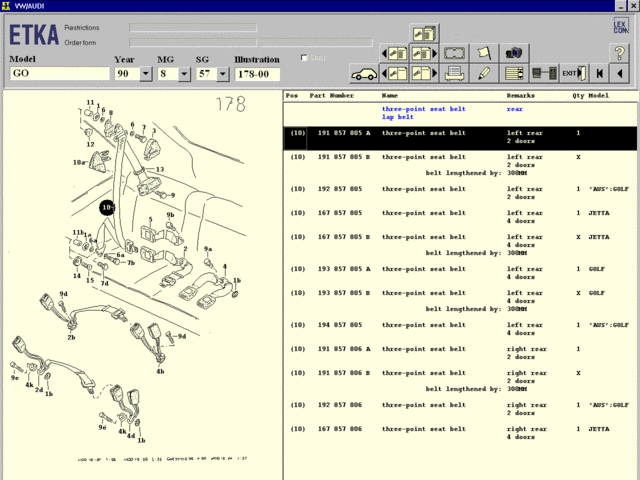Click the MG field showing 8

(168, 74)
